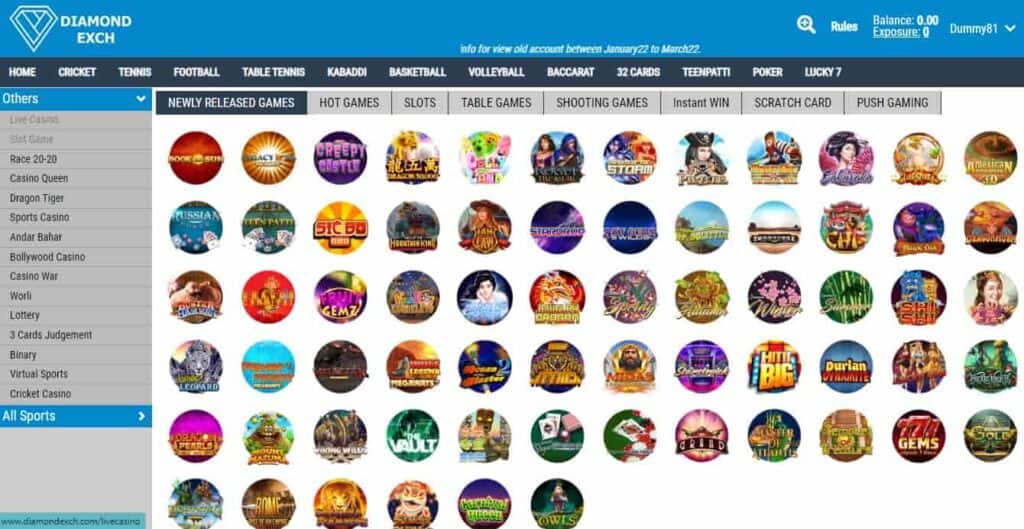The width and height of the screenshot is (1024, 529).
Task: Click the magnifier search icon in header
Action: click(807, 25)
